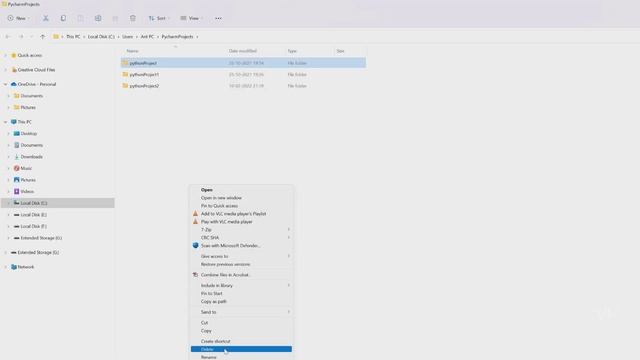The width and height of the screenshot is (640, 360).
Task: Sort by the Type column header
Action: point(292,51)
